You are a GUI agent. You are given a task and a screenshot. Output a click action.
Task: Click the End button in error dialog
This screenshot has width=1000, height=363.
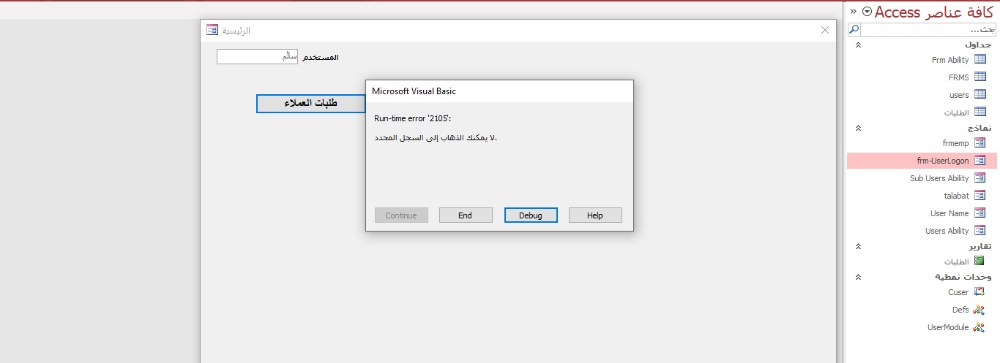466,215
